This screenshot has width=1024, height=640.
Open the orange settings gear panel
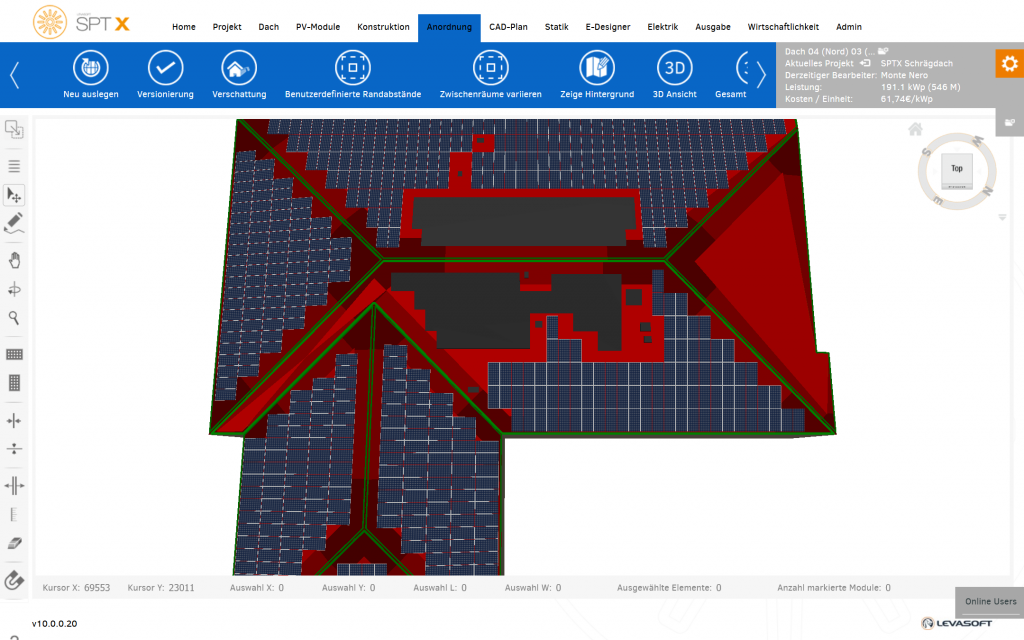pos(1009,63)
